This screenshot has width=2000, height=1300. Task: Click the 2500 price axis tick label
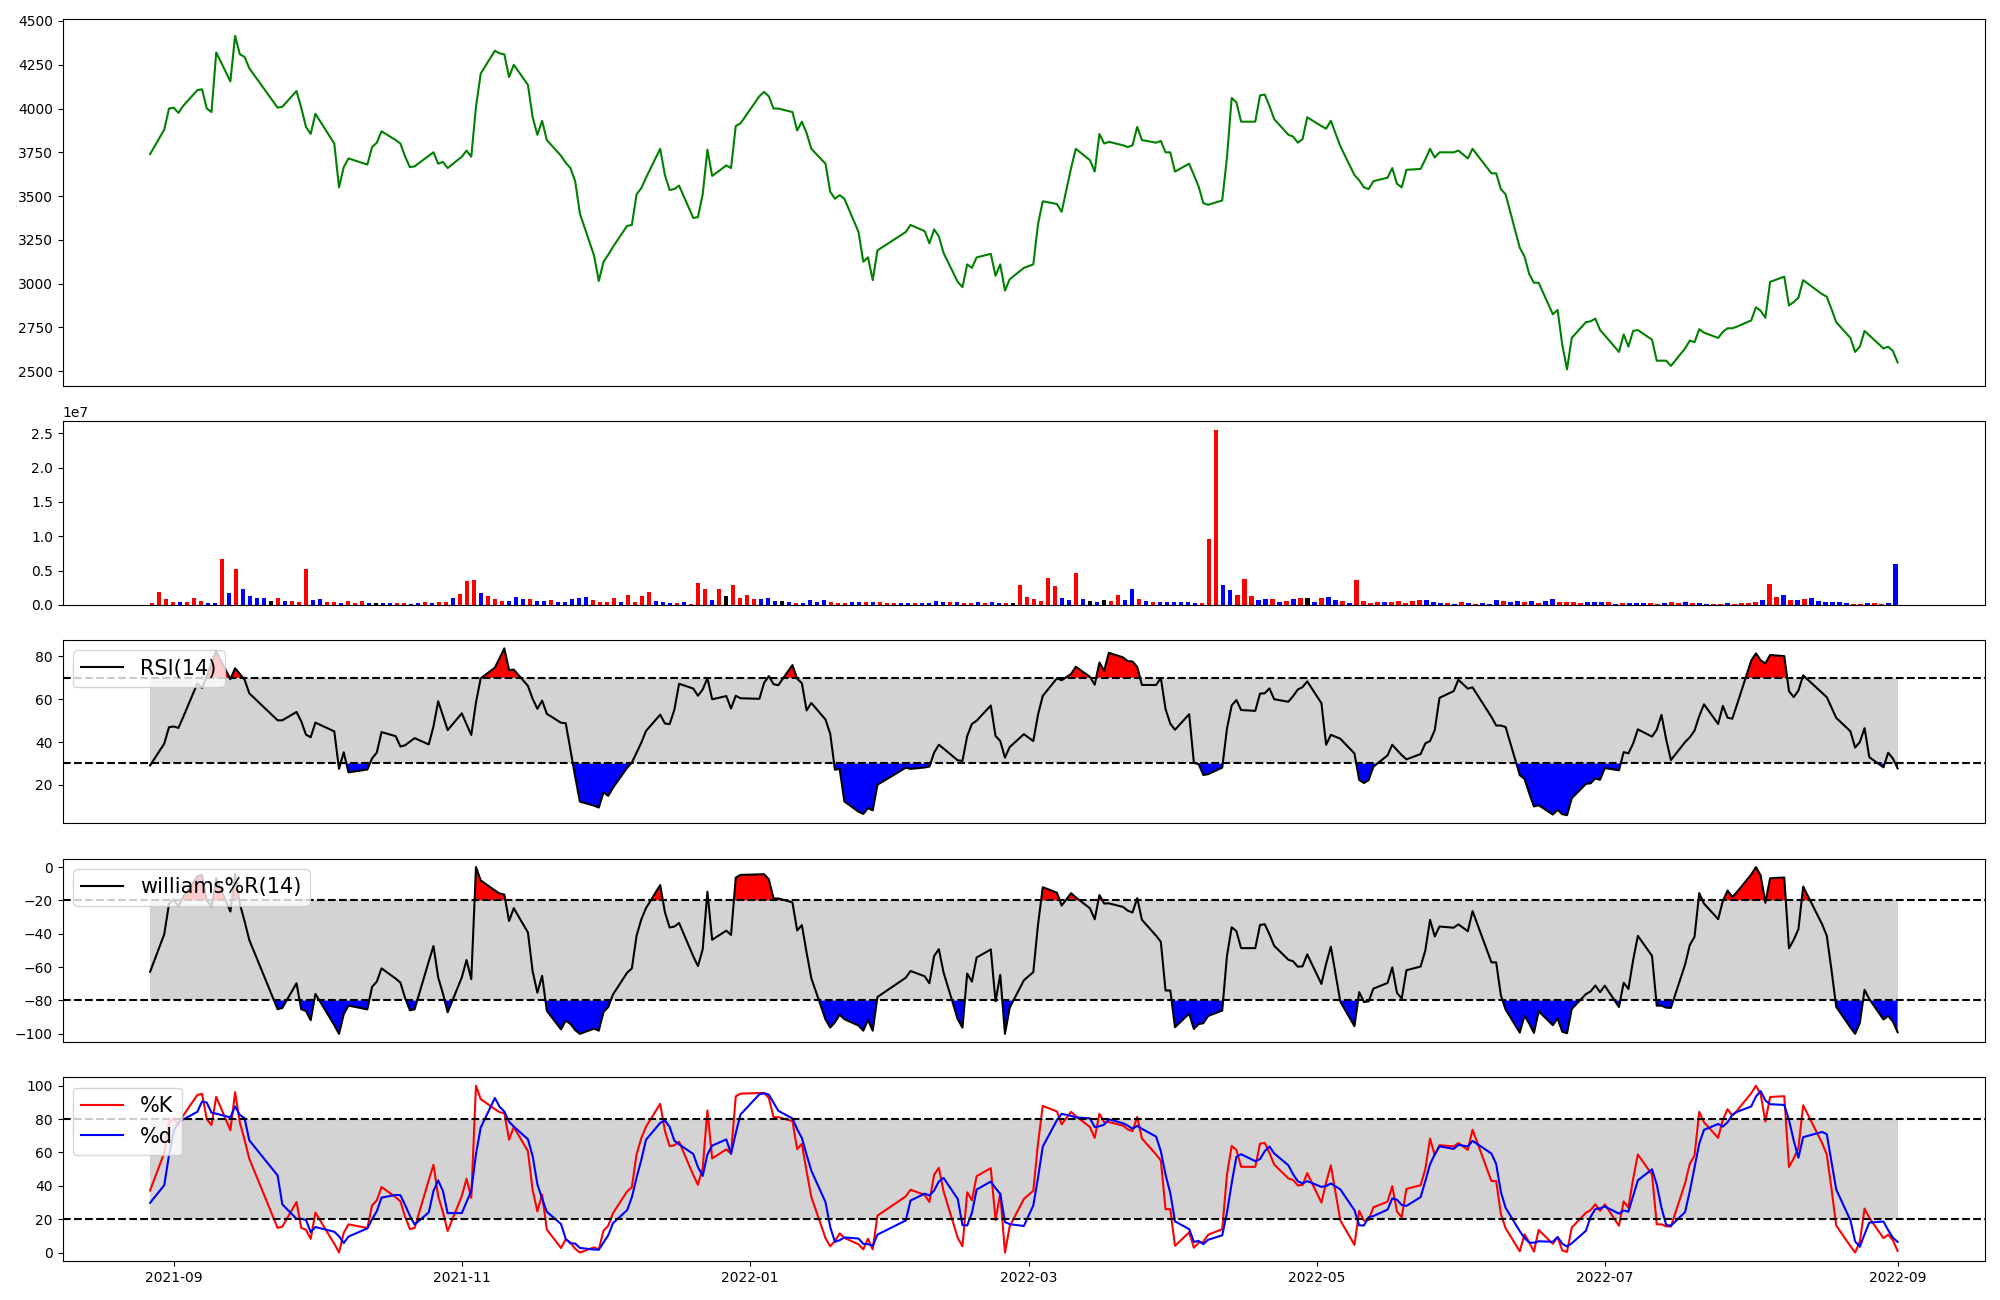(x=35, y=372)
